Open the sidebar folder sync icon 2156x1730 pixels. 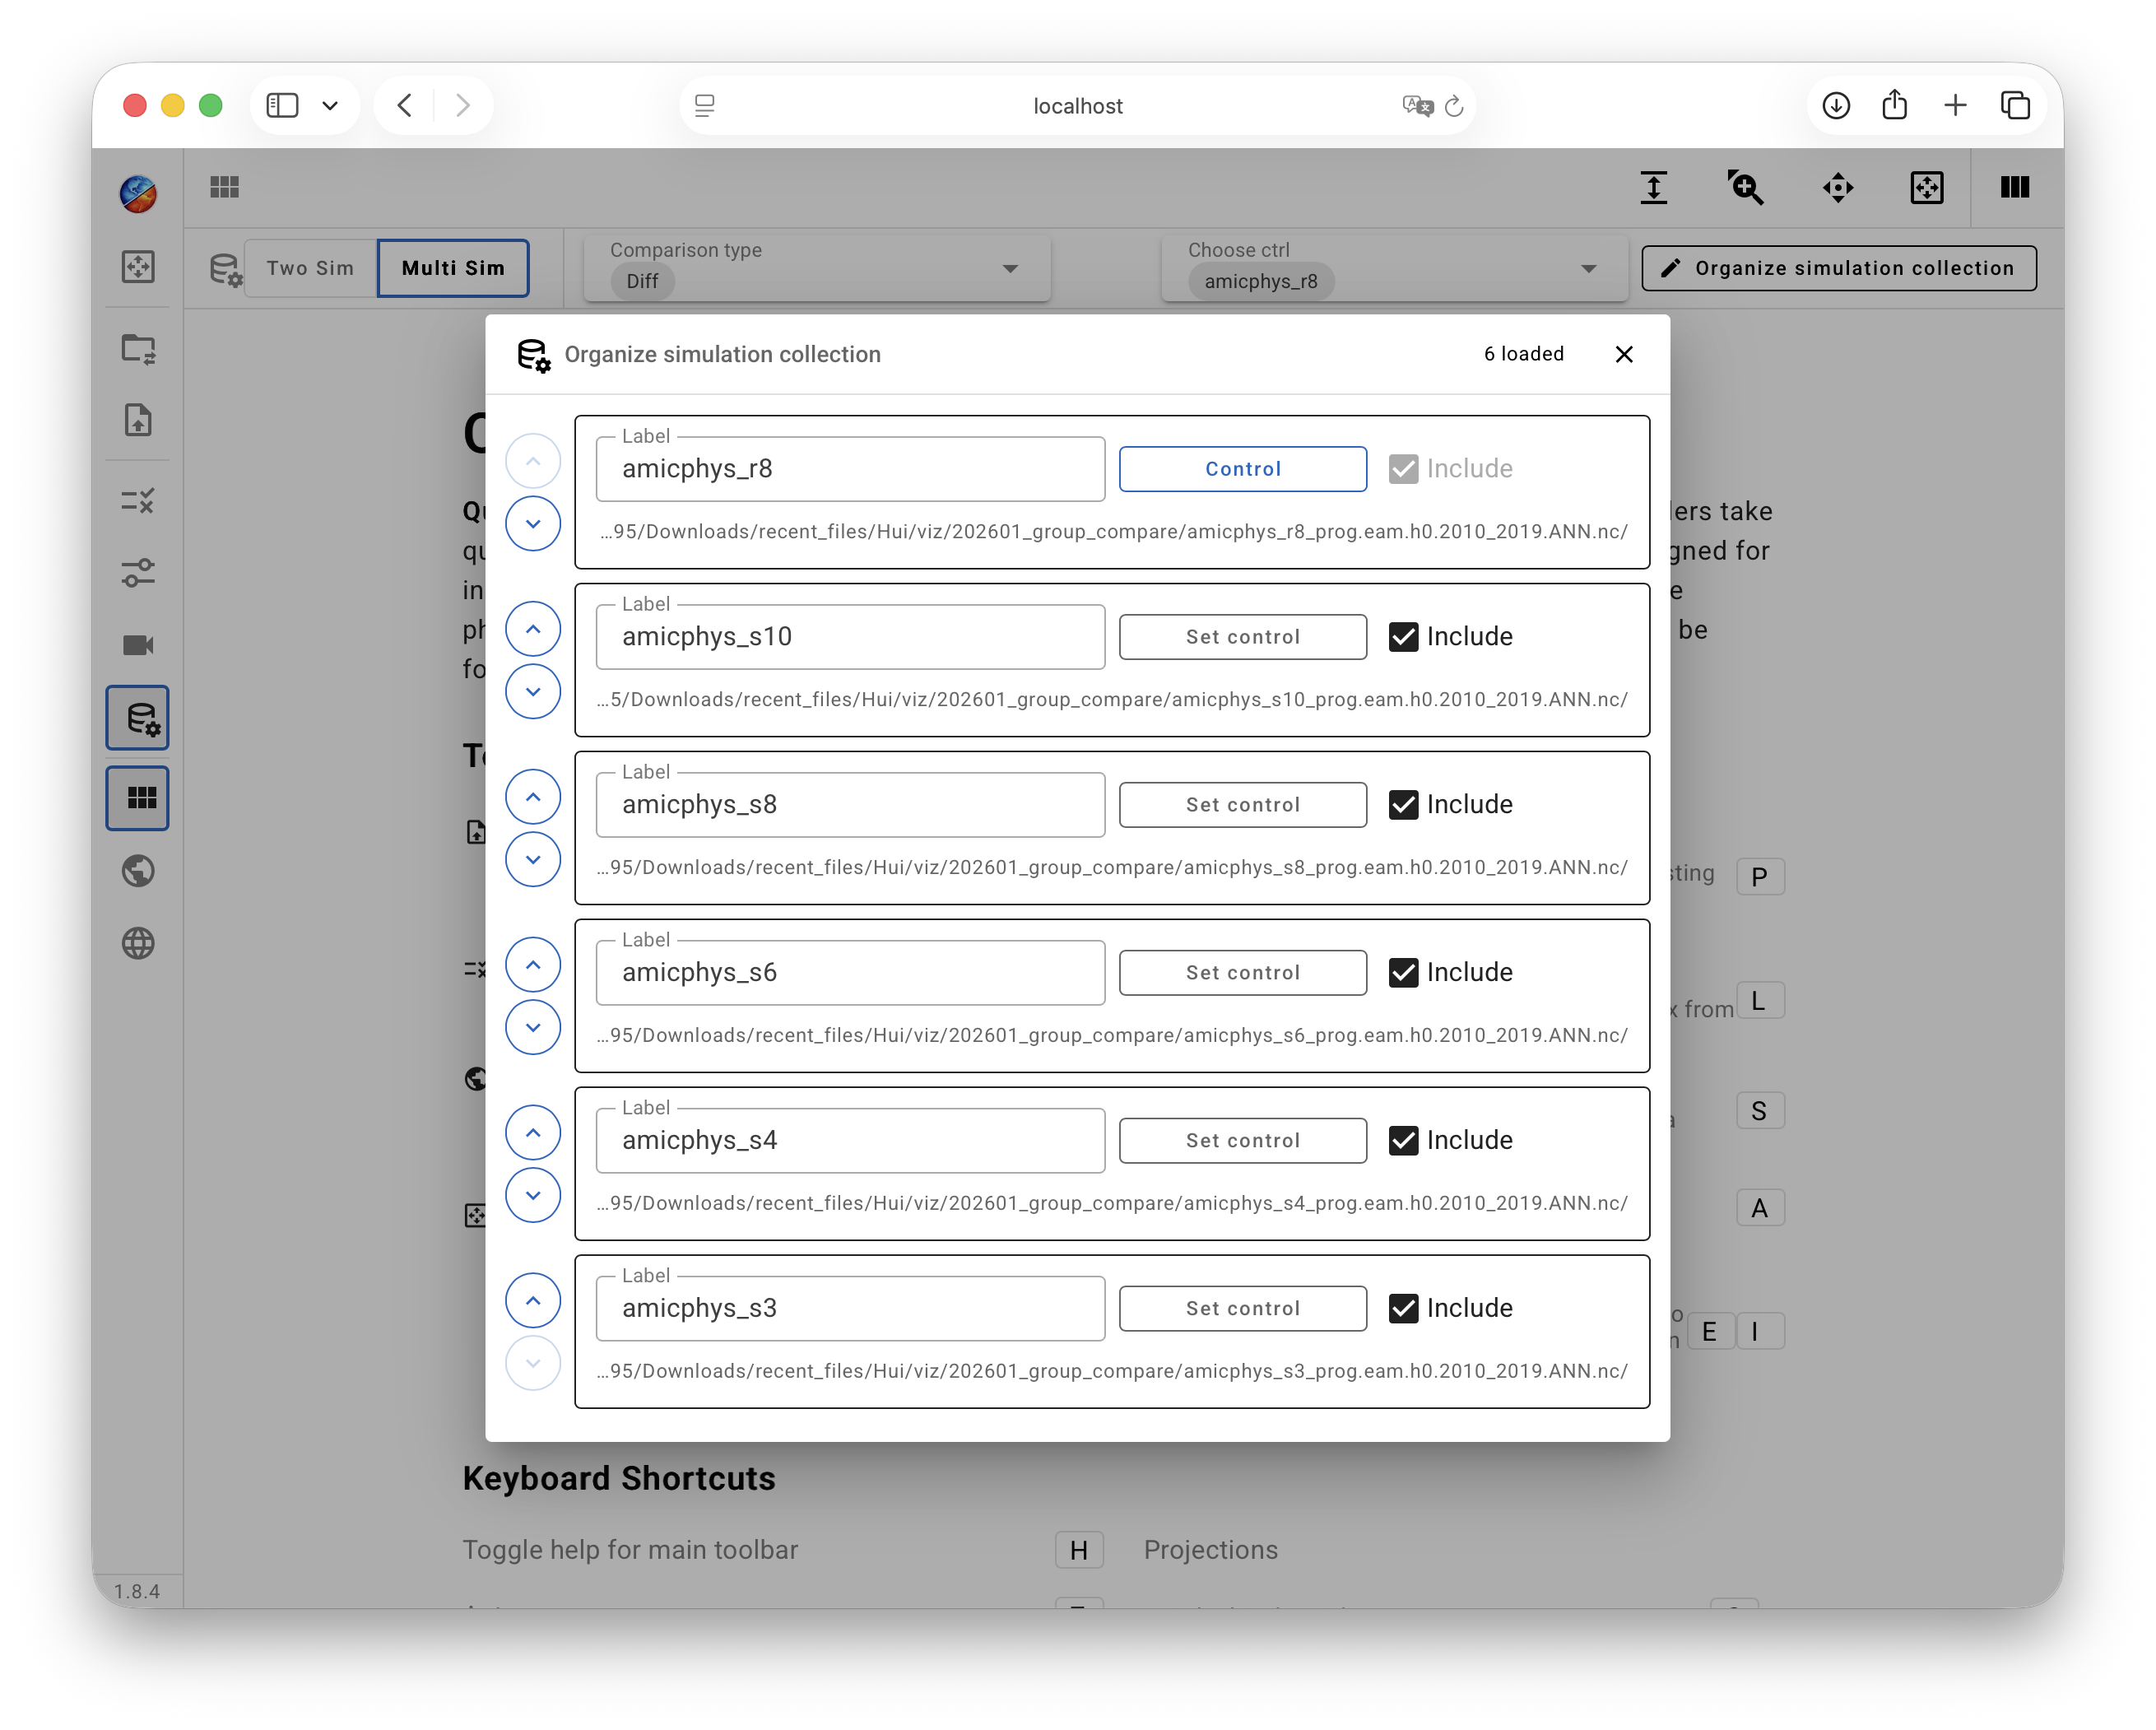(138, 348)
